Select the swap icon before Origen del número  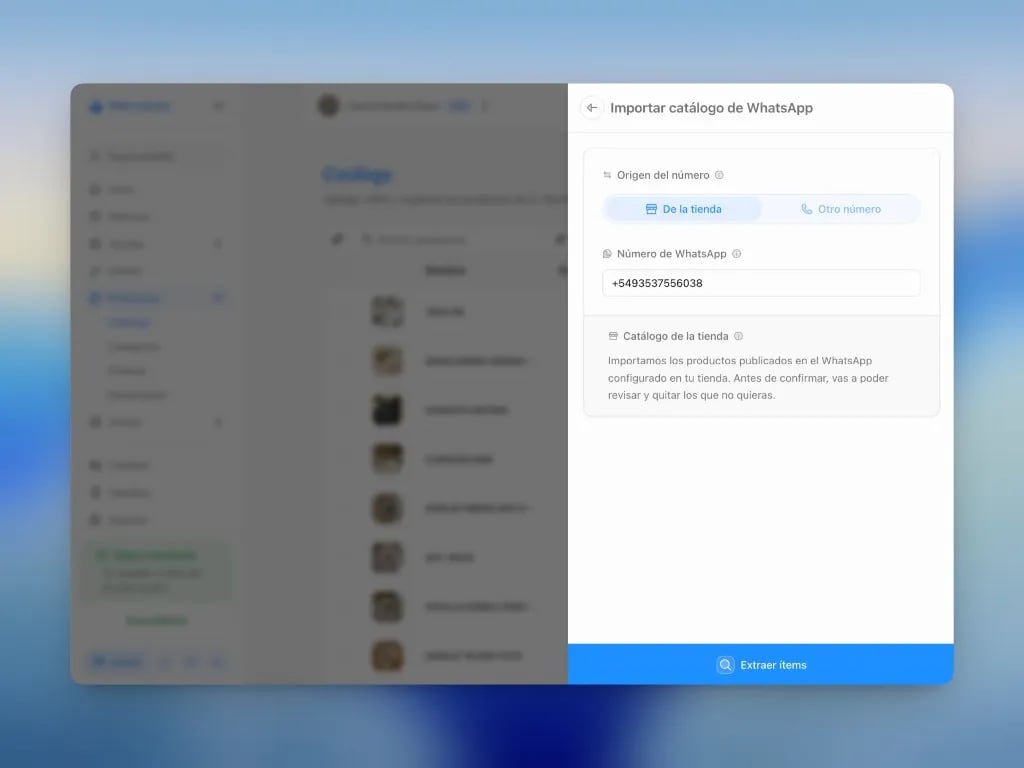tap(607, 175)
